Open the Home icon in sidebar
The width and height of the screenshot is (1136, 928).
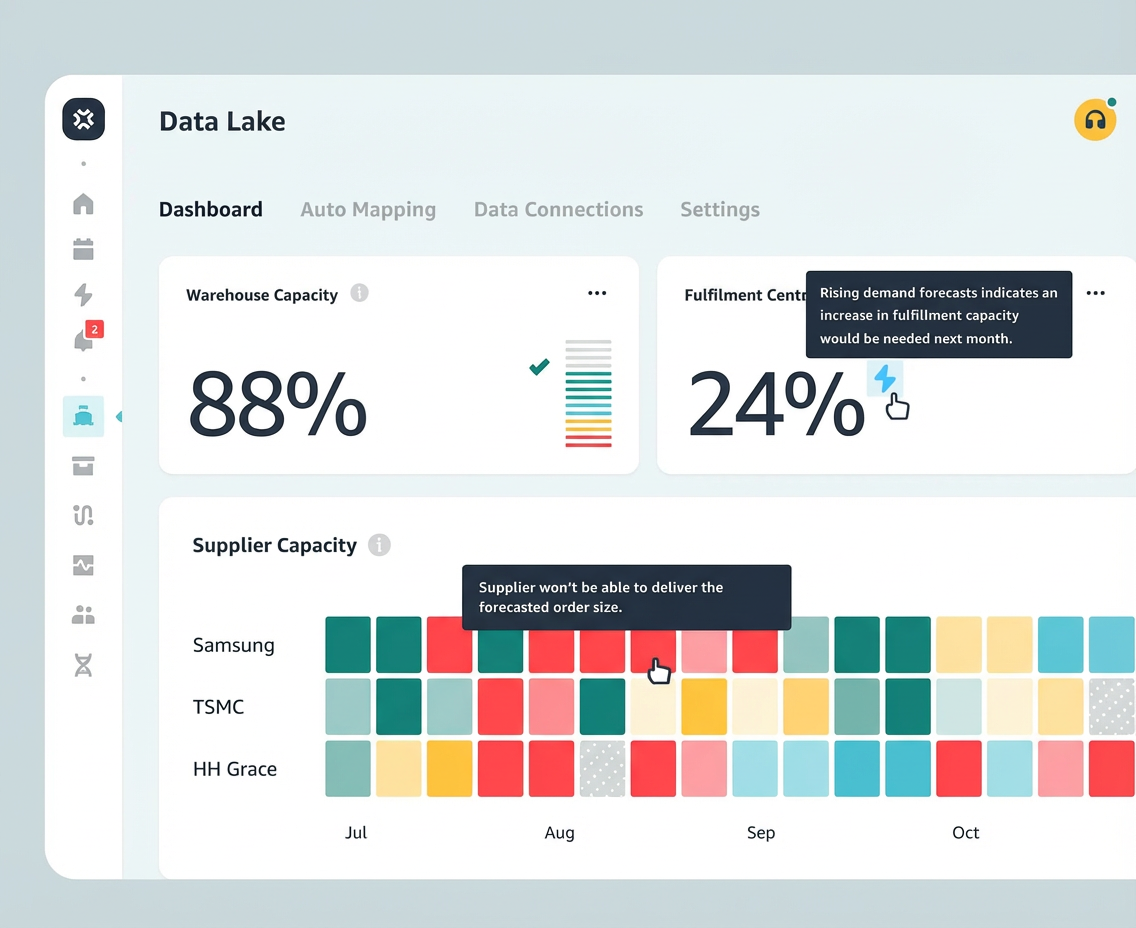coord(84,204)
